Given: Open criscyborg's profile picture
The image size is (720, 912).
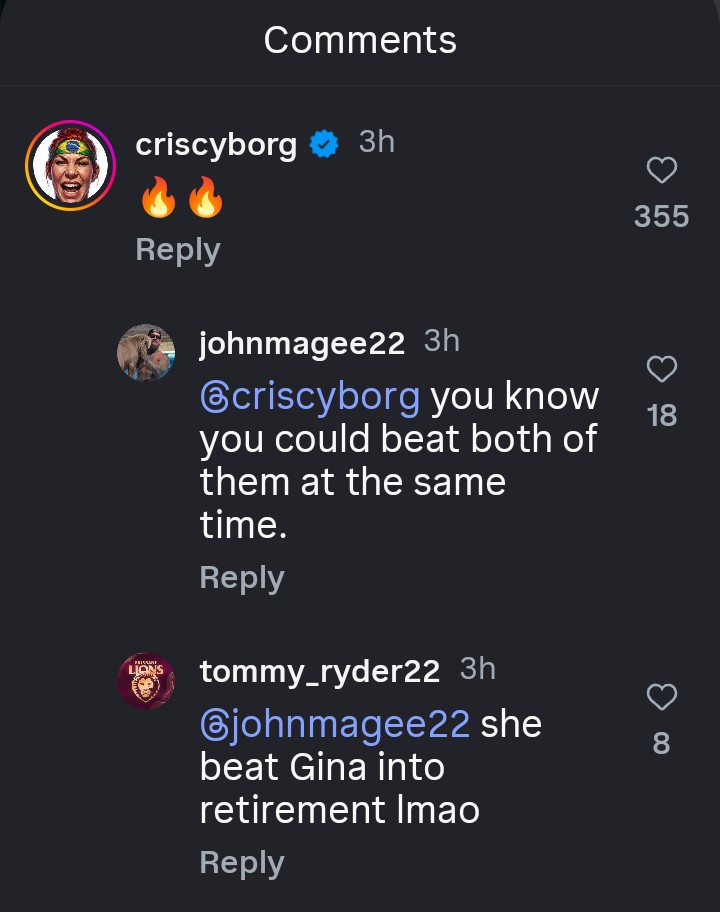Looking at the screenshot, I should (70, 165).
